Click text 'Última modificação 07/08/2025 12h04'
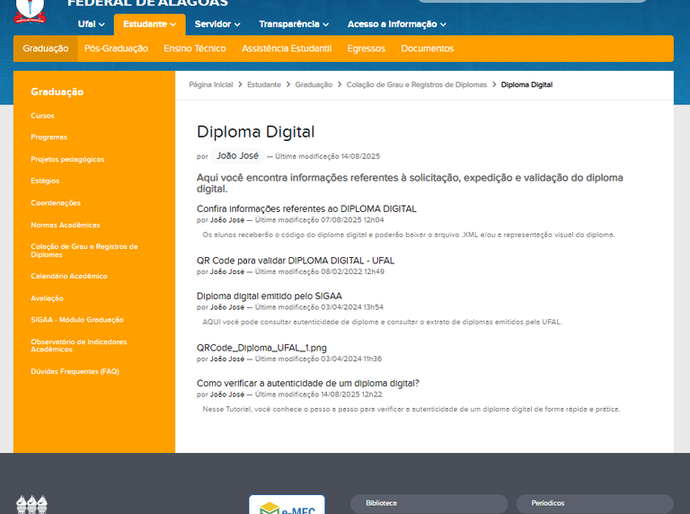 [319, 220]
